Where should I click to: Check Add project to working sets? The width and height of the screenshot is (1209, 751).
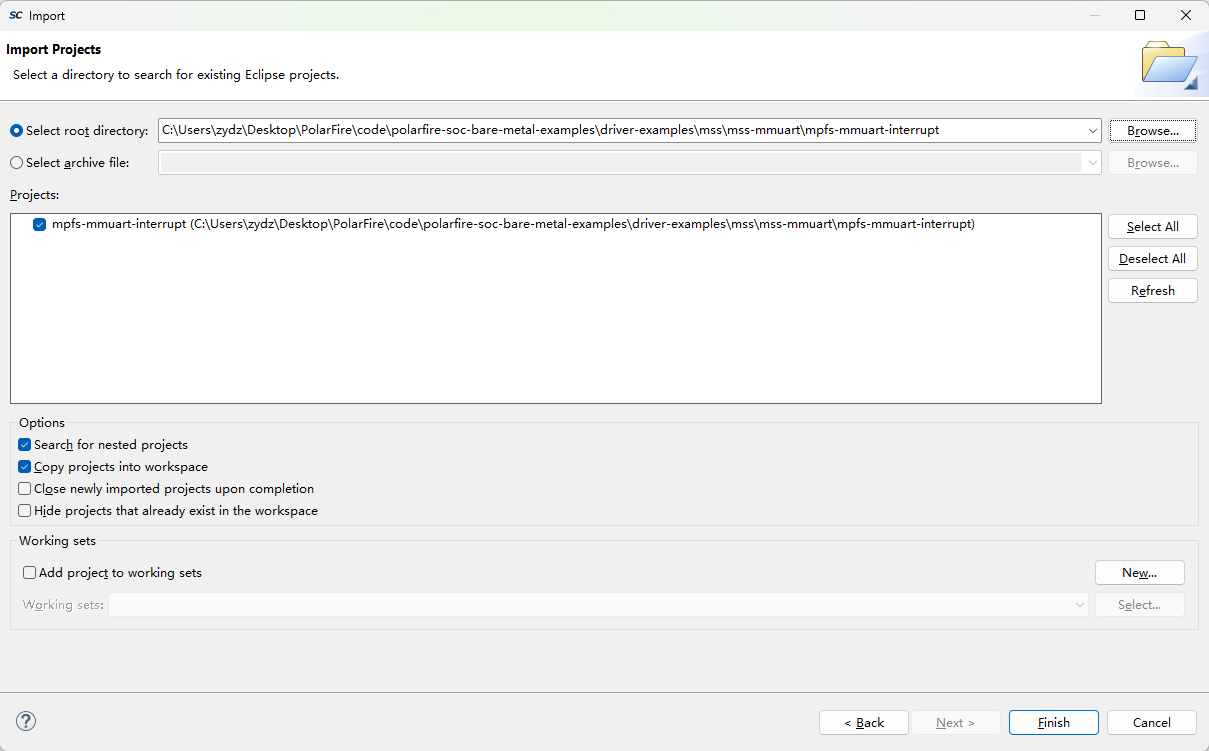pos(30,573)
